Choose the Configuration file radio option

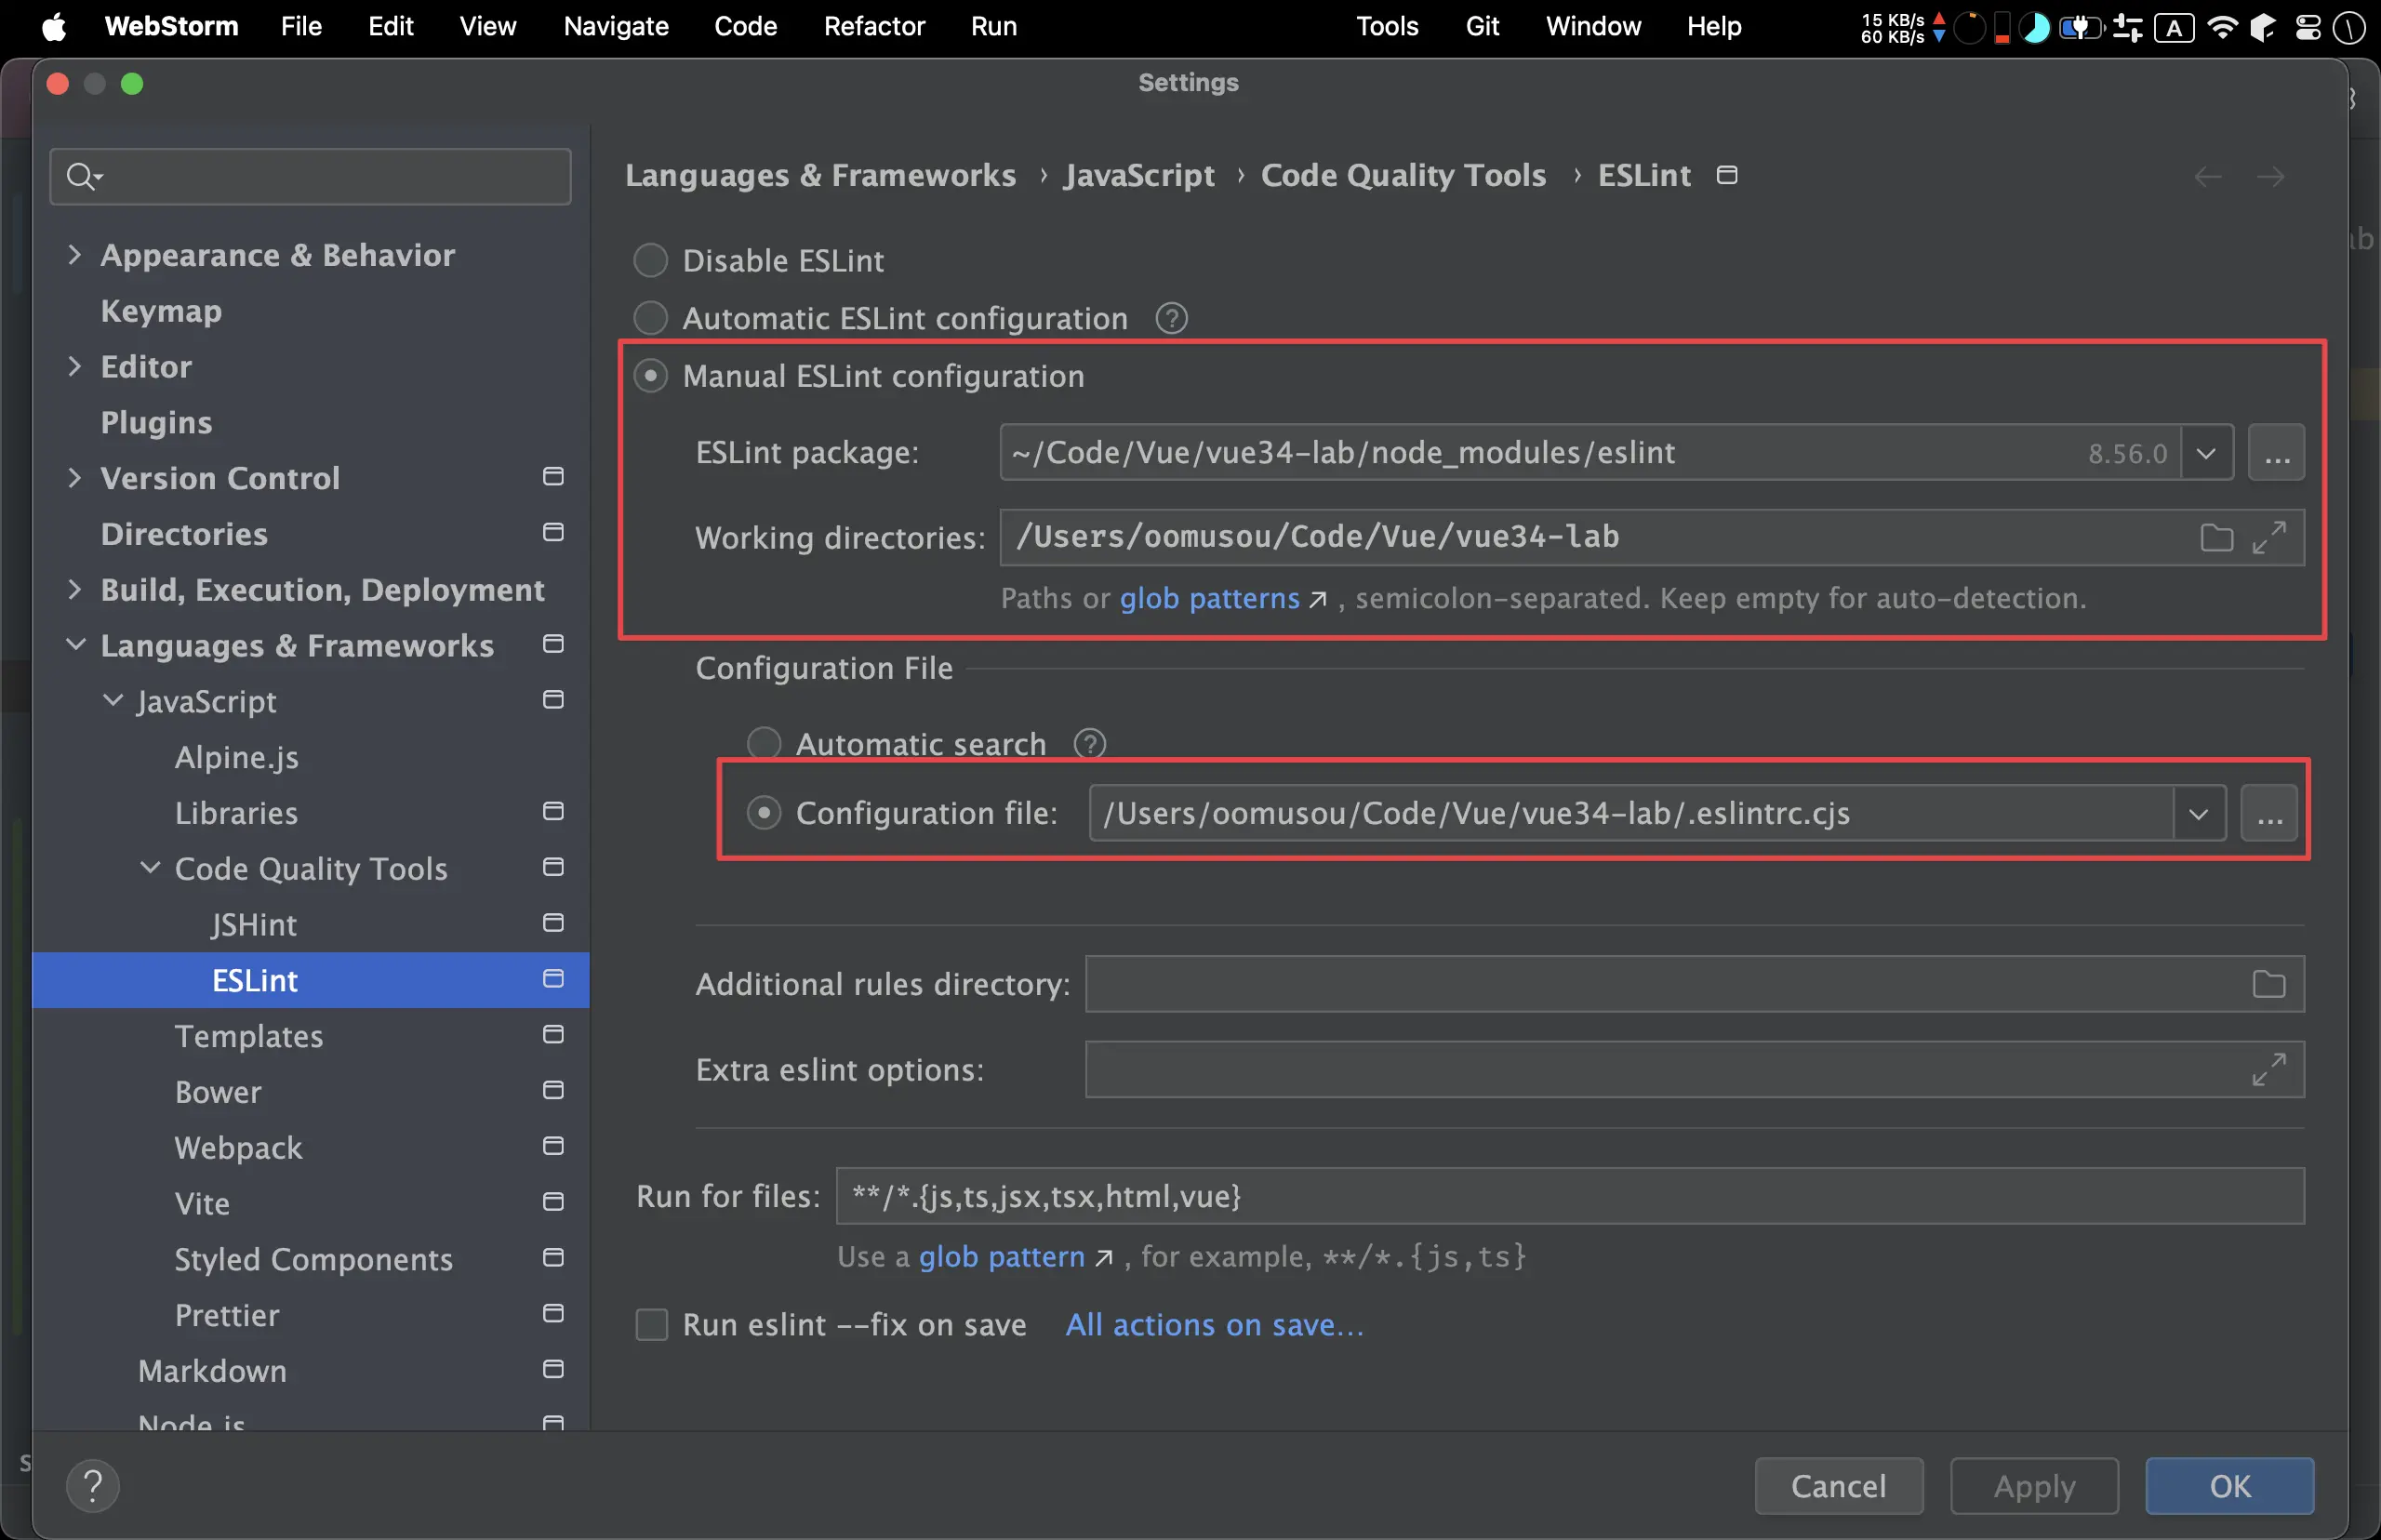[763, 814]
